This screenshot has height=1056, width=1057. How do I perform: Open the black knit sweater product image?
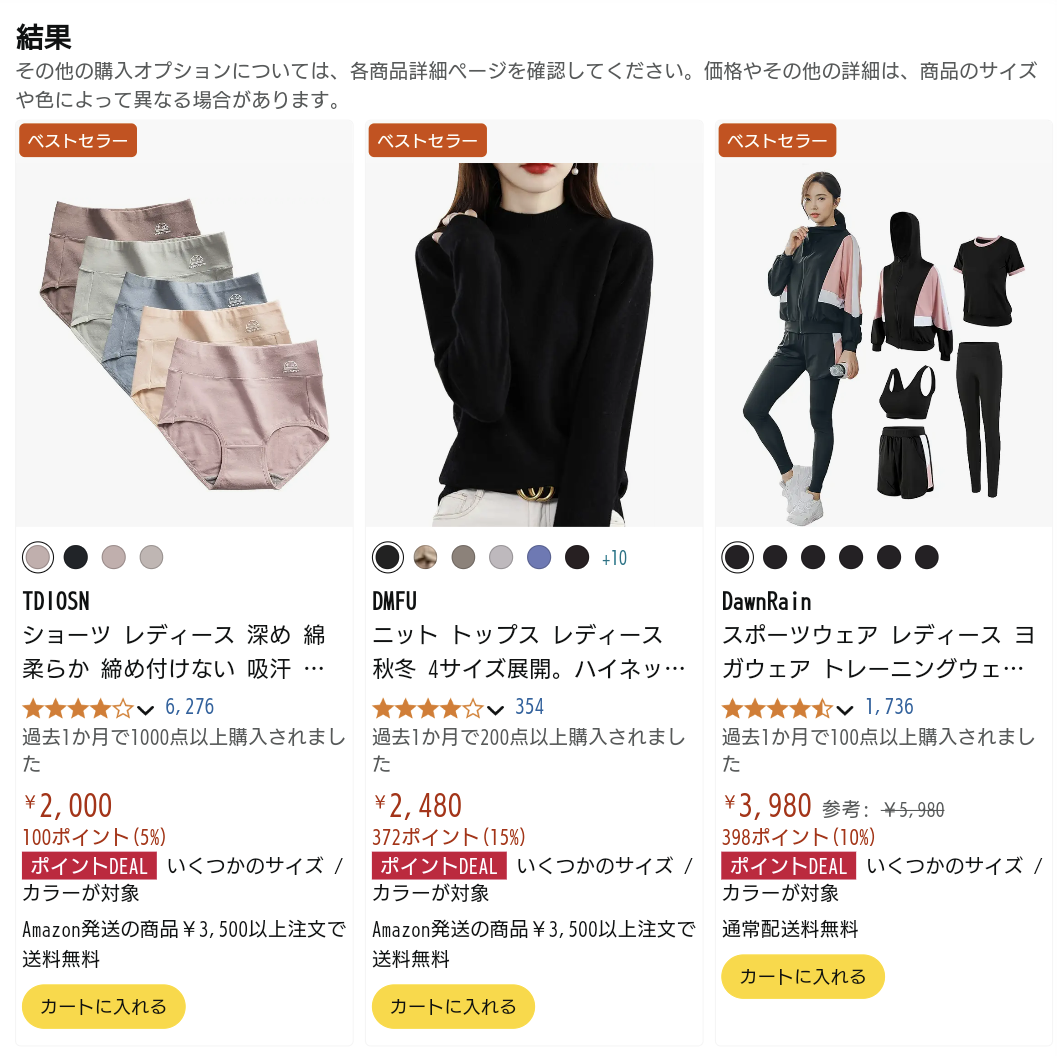coord(534,344)
